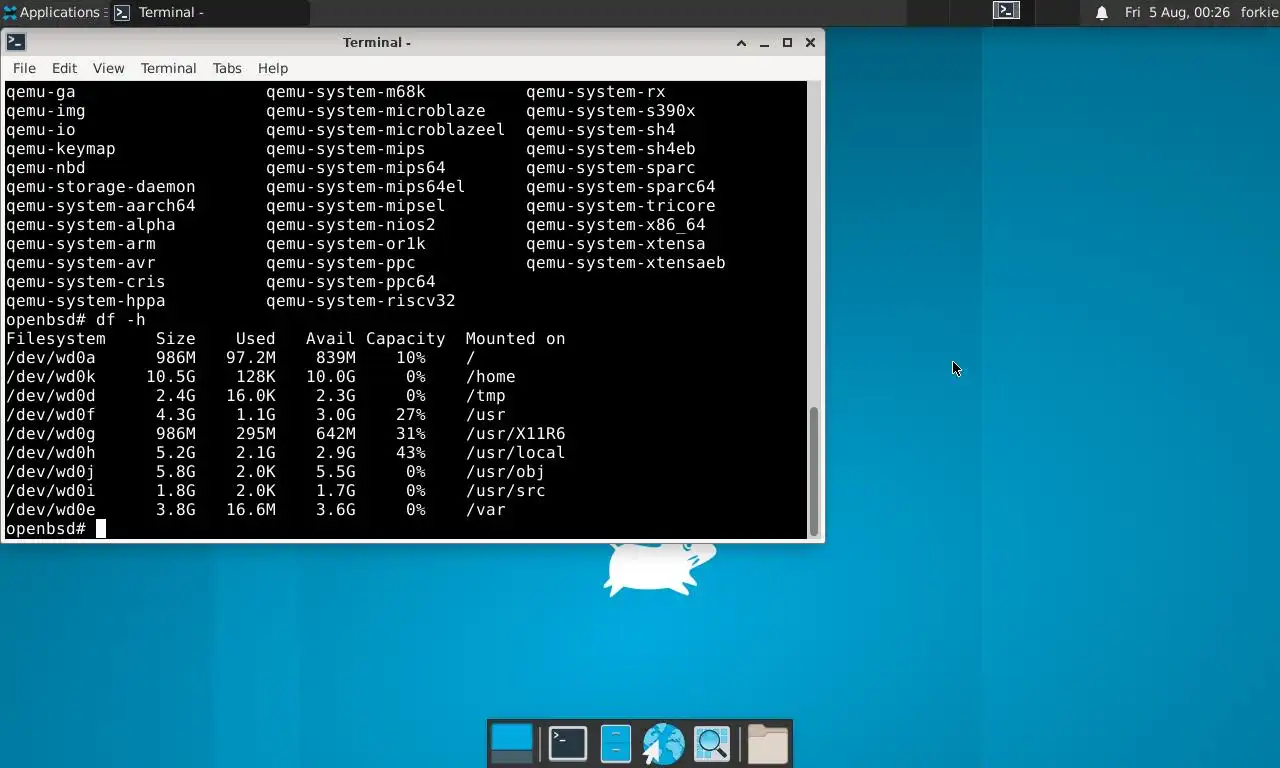Click the terminal vertical scrollbar thumb
This screenshot has width=1280, height=768.
pos(814,470)
